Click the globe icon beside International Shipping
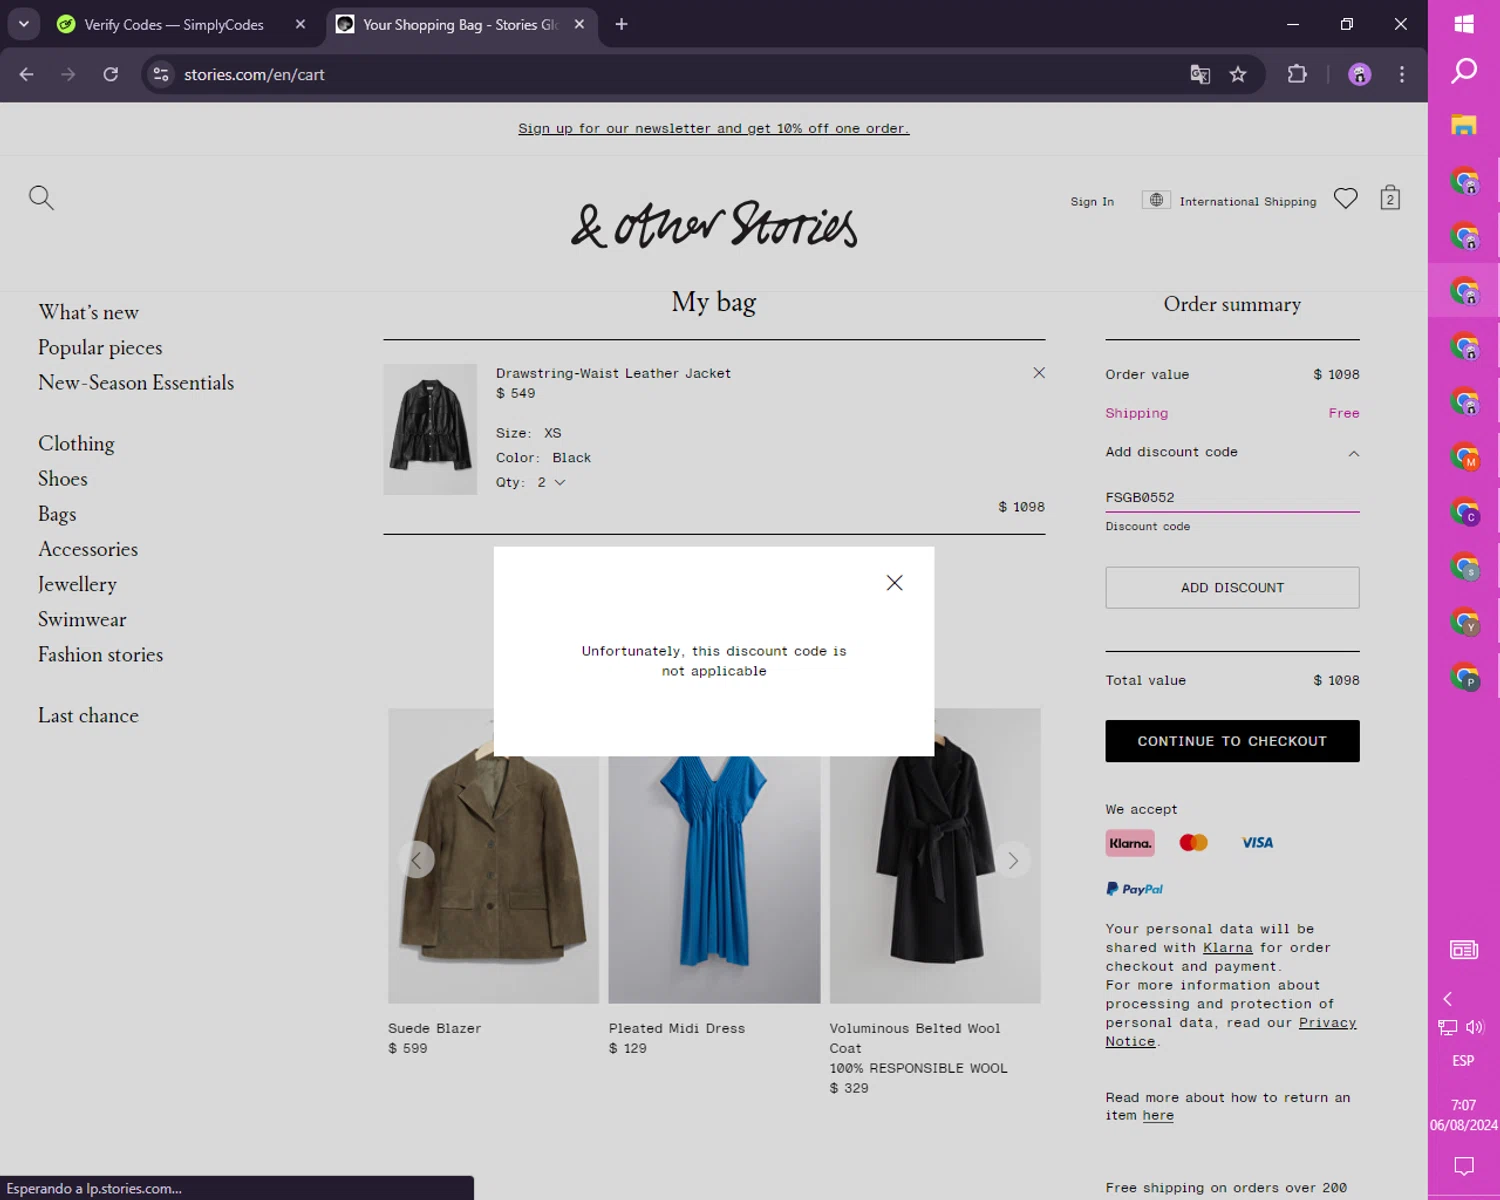The image size is (1500, 1200). [1156, 200]
